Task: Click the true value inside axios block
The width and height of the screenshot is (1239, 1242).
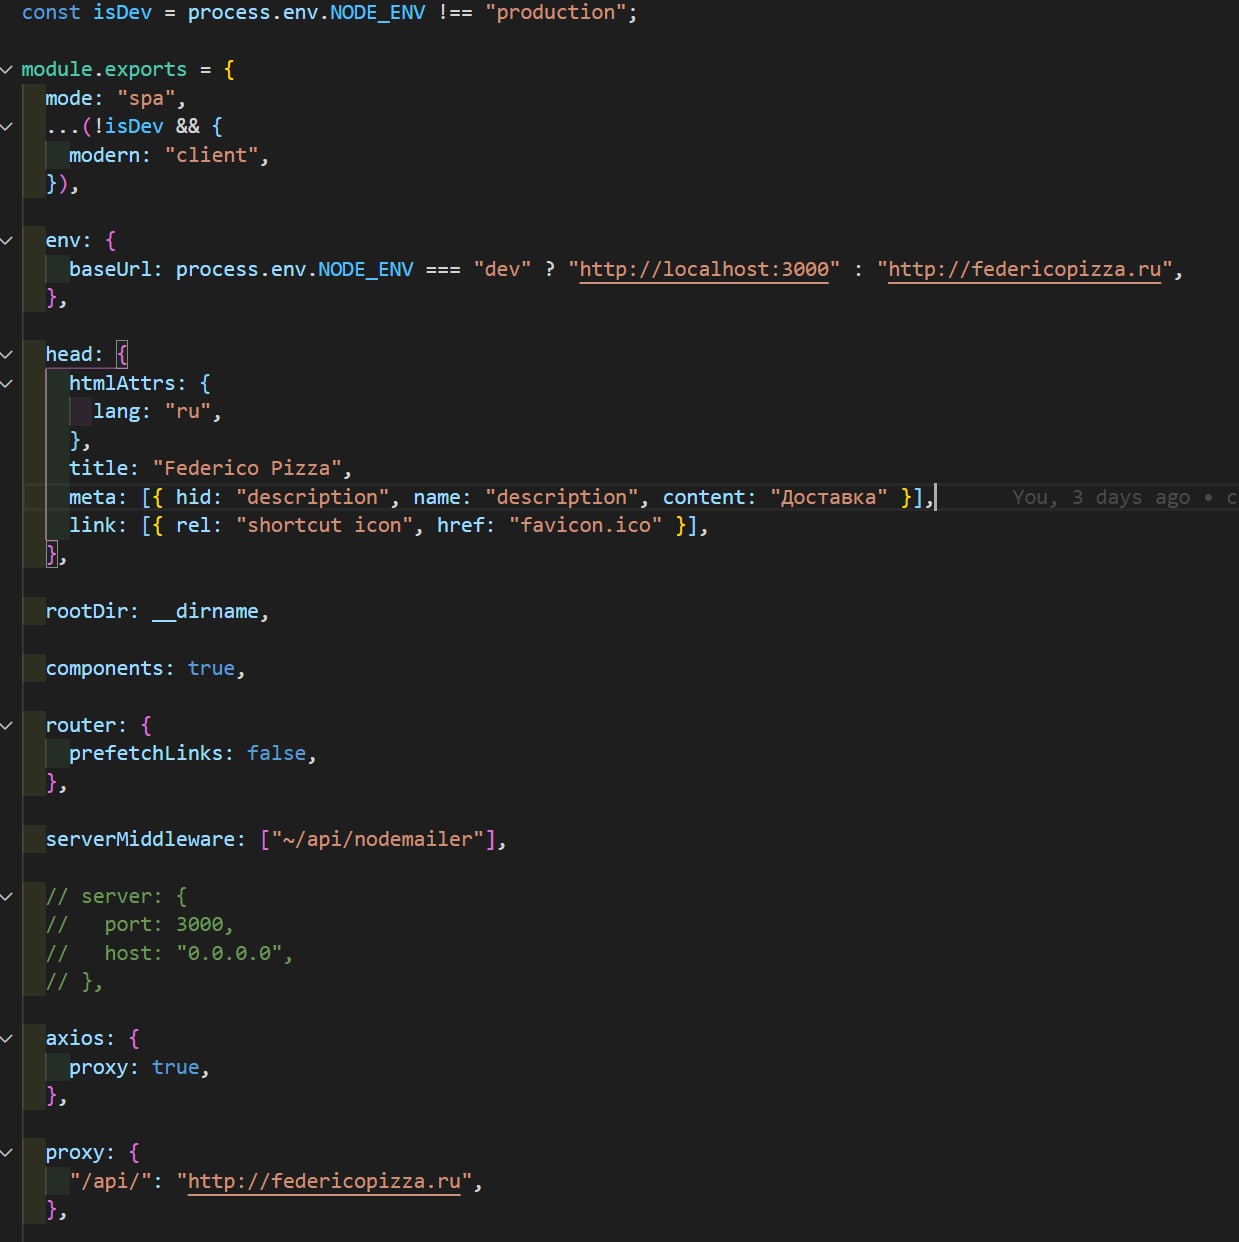Action: click(x=176, y=1067)
